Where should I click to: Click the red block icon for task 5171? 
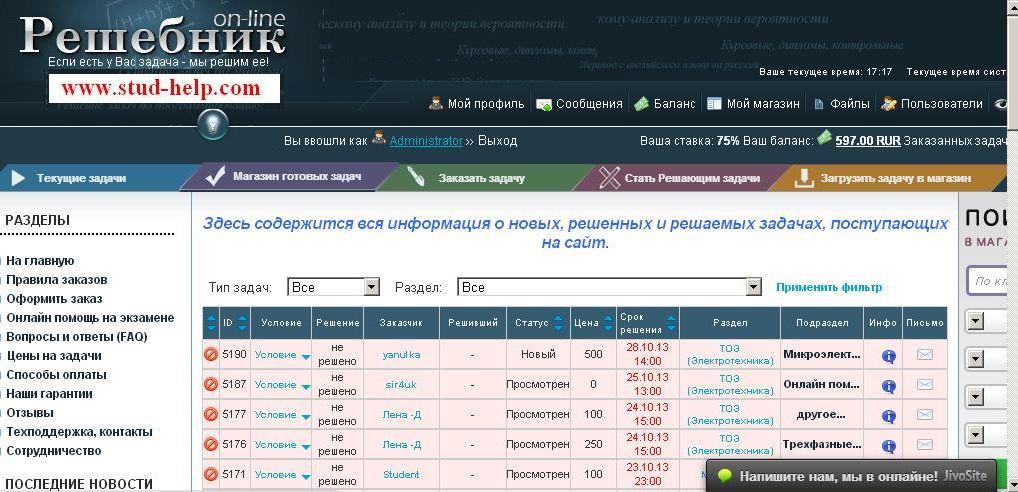coord(210,474)
